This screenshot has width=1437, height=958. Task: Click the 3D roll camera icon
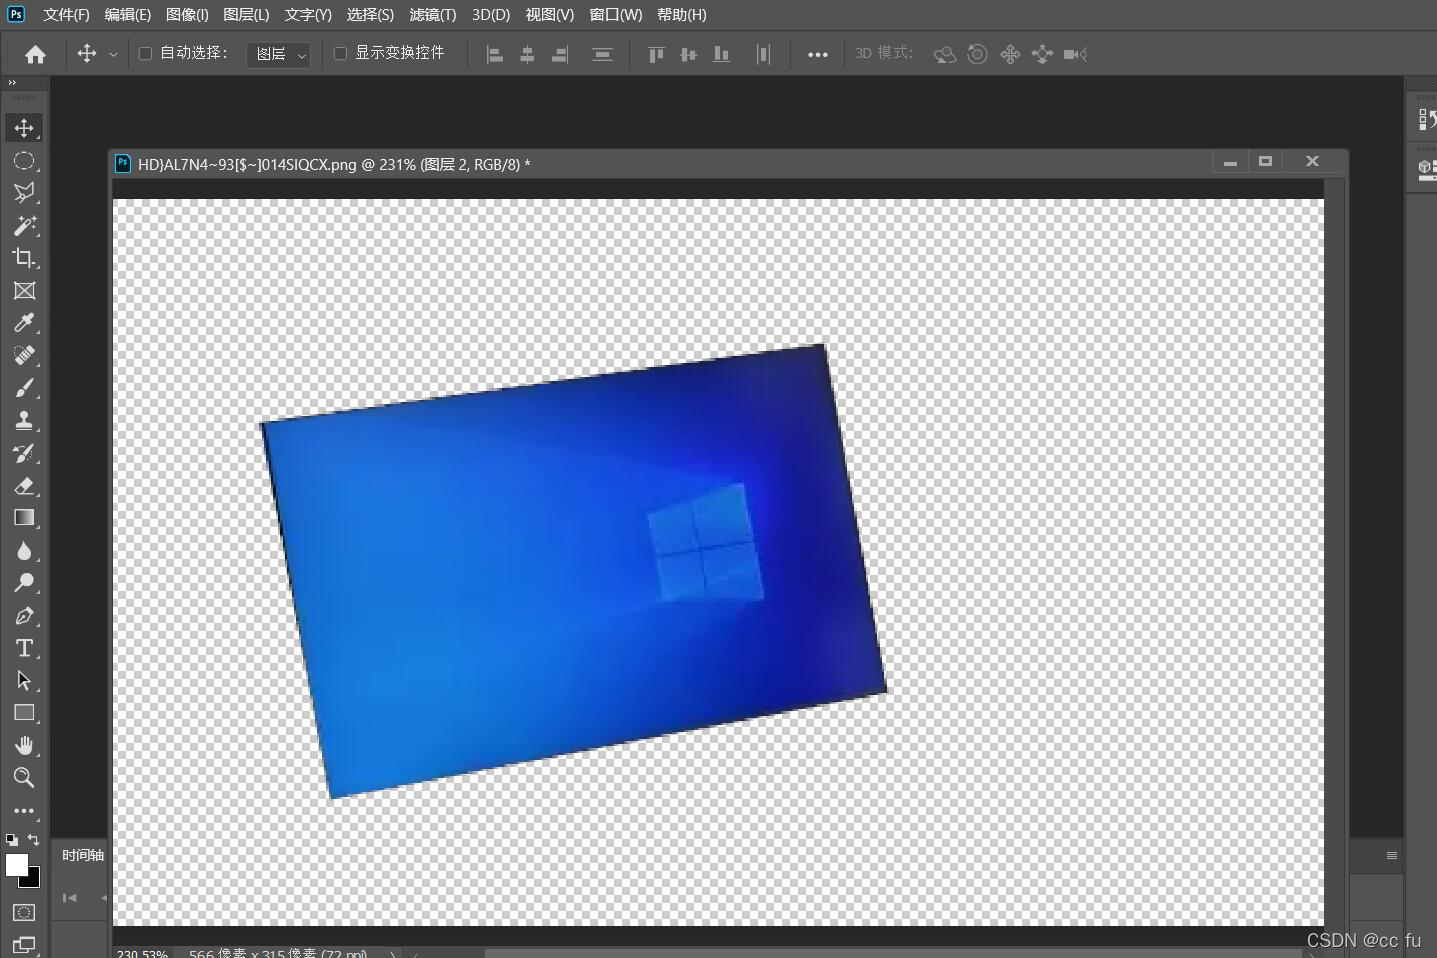coord(977,54)
